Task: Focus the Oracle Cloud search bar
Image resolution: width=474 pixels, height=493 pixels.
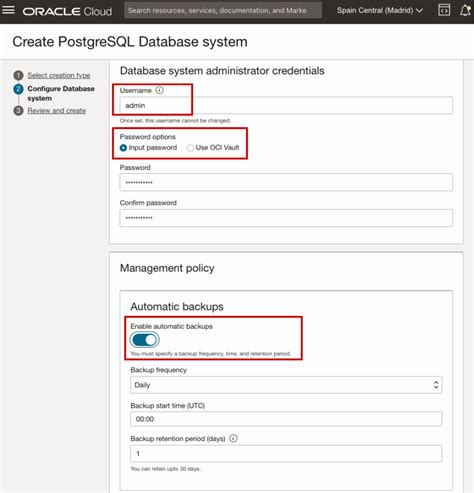Action: pyautogui.click(x=223, y=10)
